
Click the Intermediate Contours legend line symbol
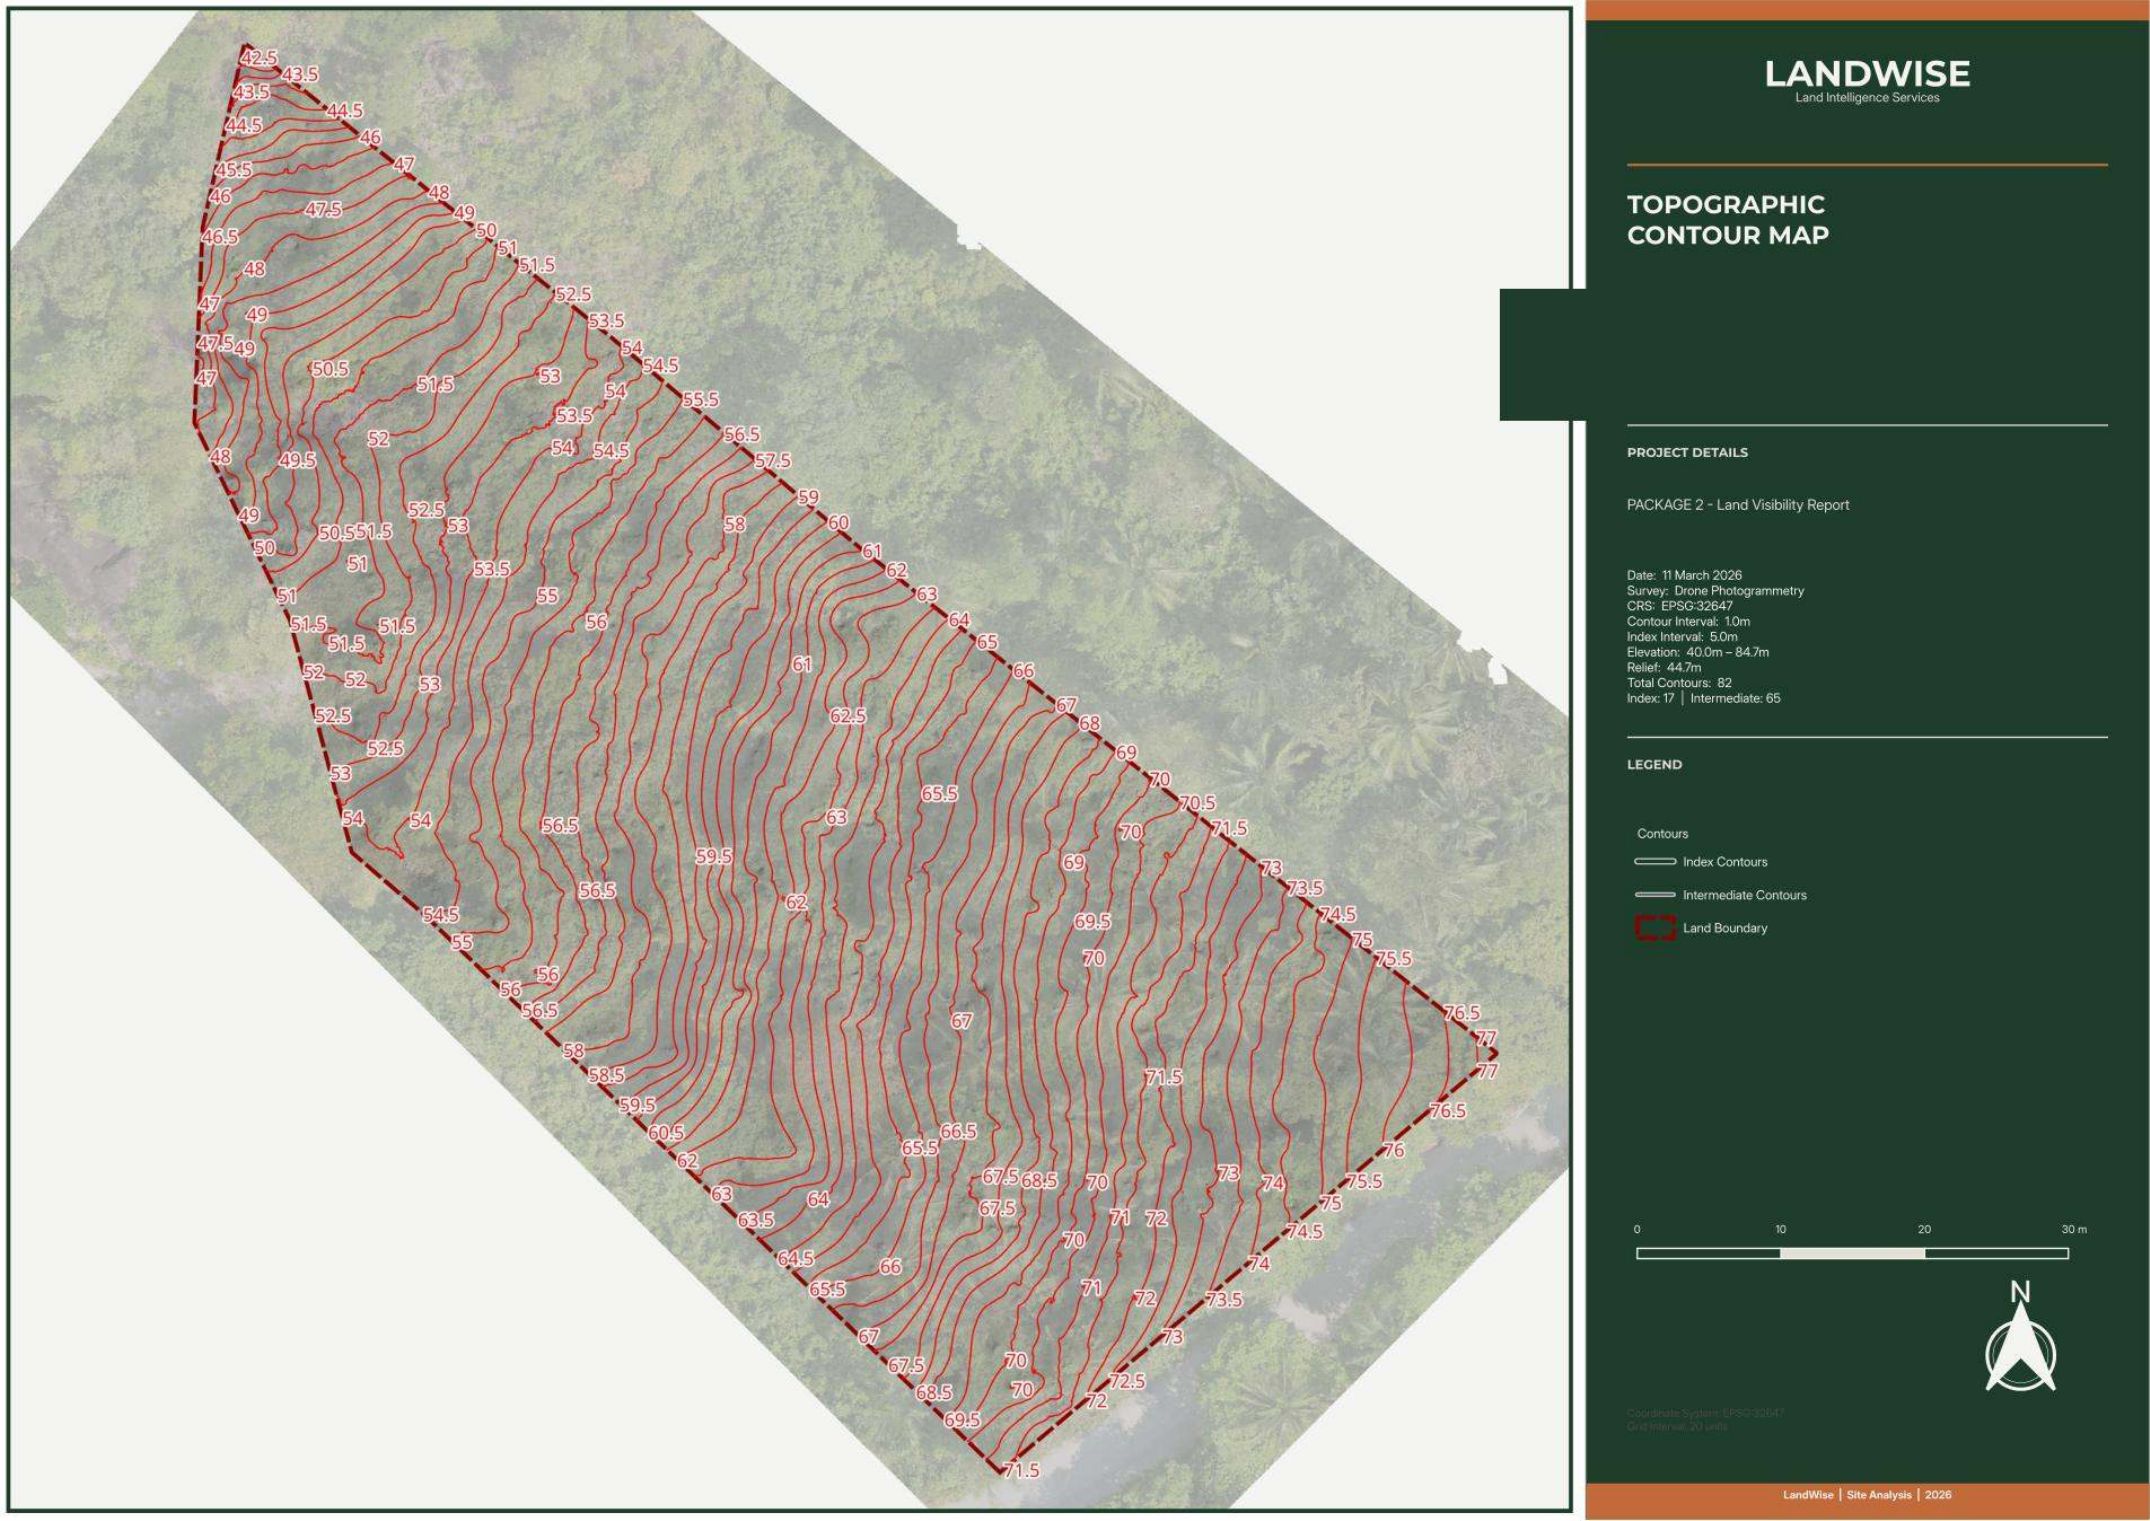(x=1655, y=895)
